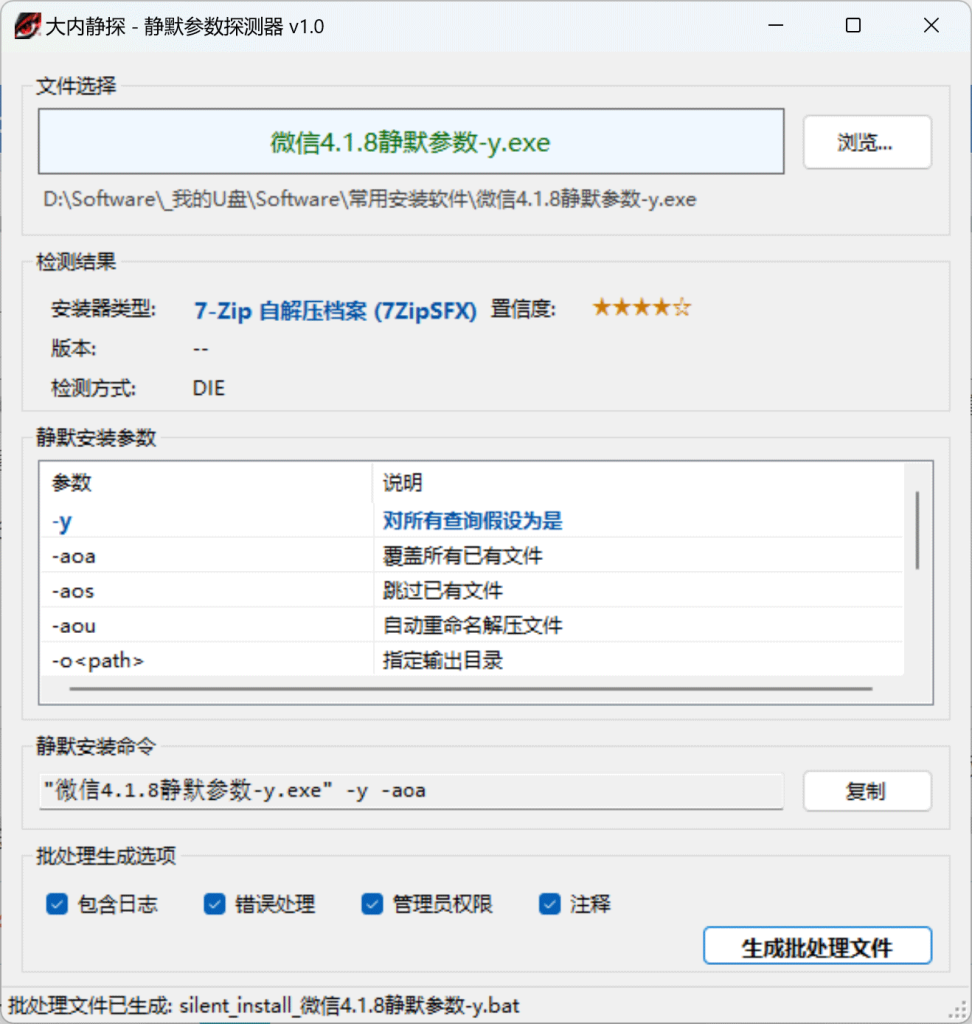This screenshot has height=1024, width=972.
Task: Click the 浏览... browse button
Action: 867,142
